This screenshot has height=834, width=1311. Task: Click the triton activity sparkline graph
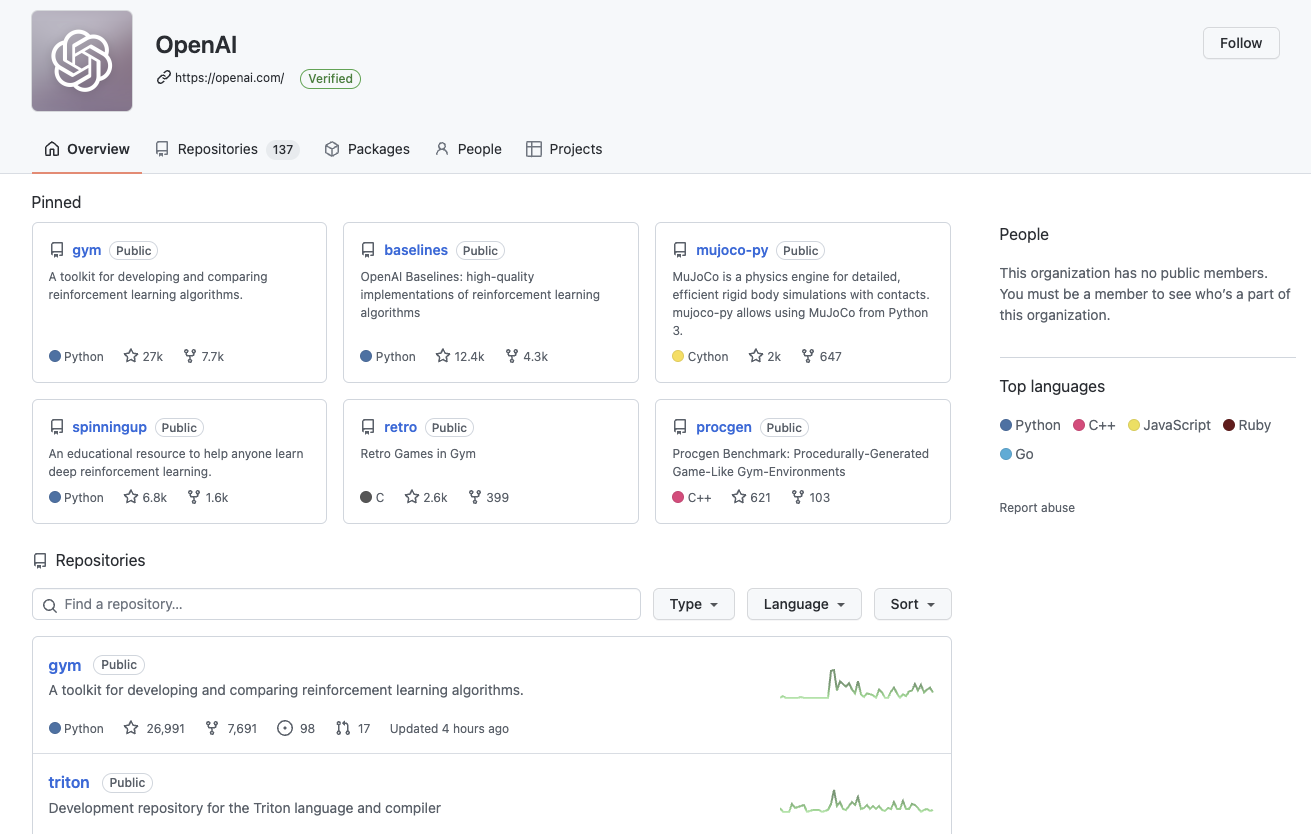857,801
